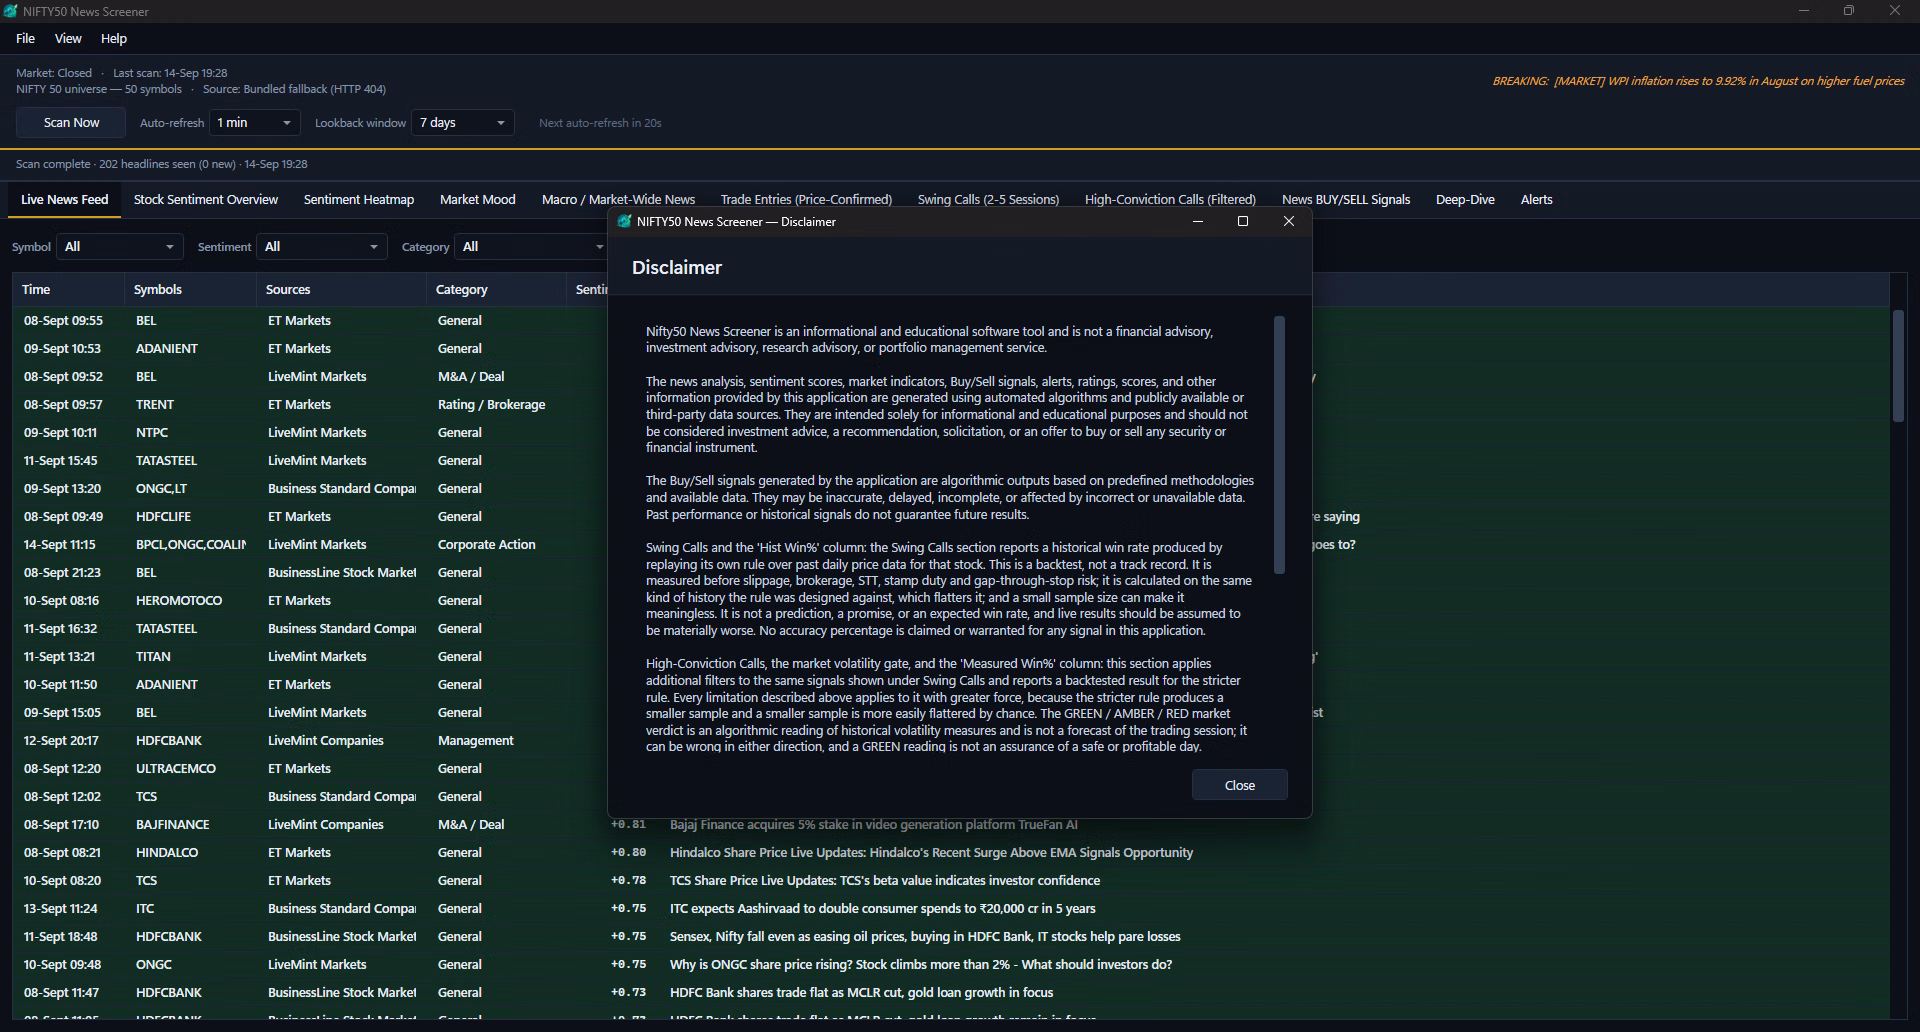This screenshot has height=1032, width=1920.
Task: Open the Macro / Market-Wide News tab
Action: pos(618,200)
